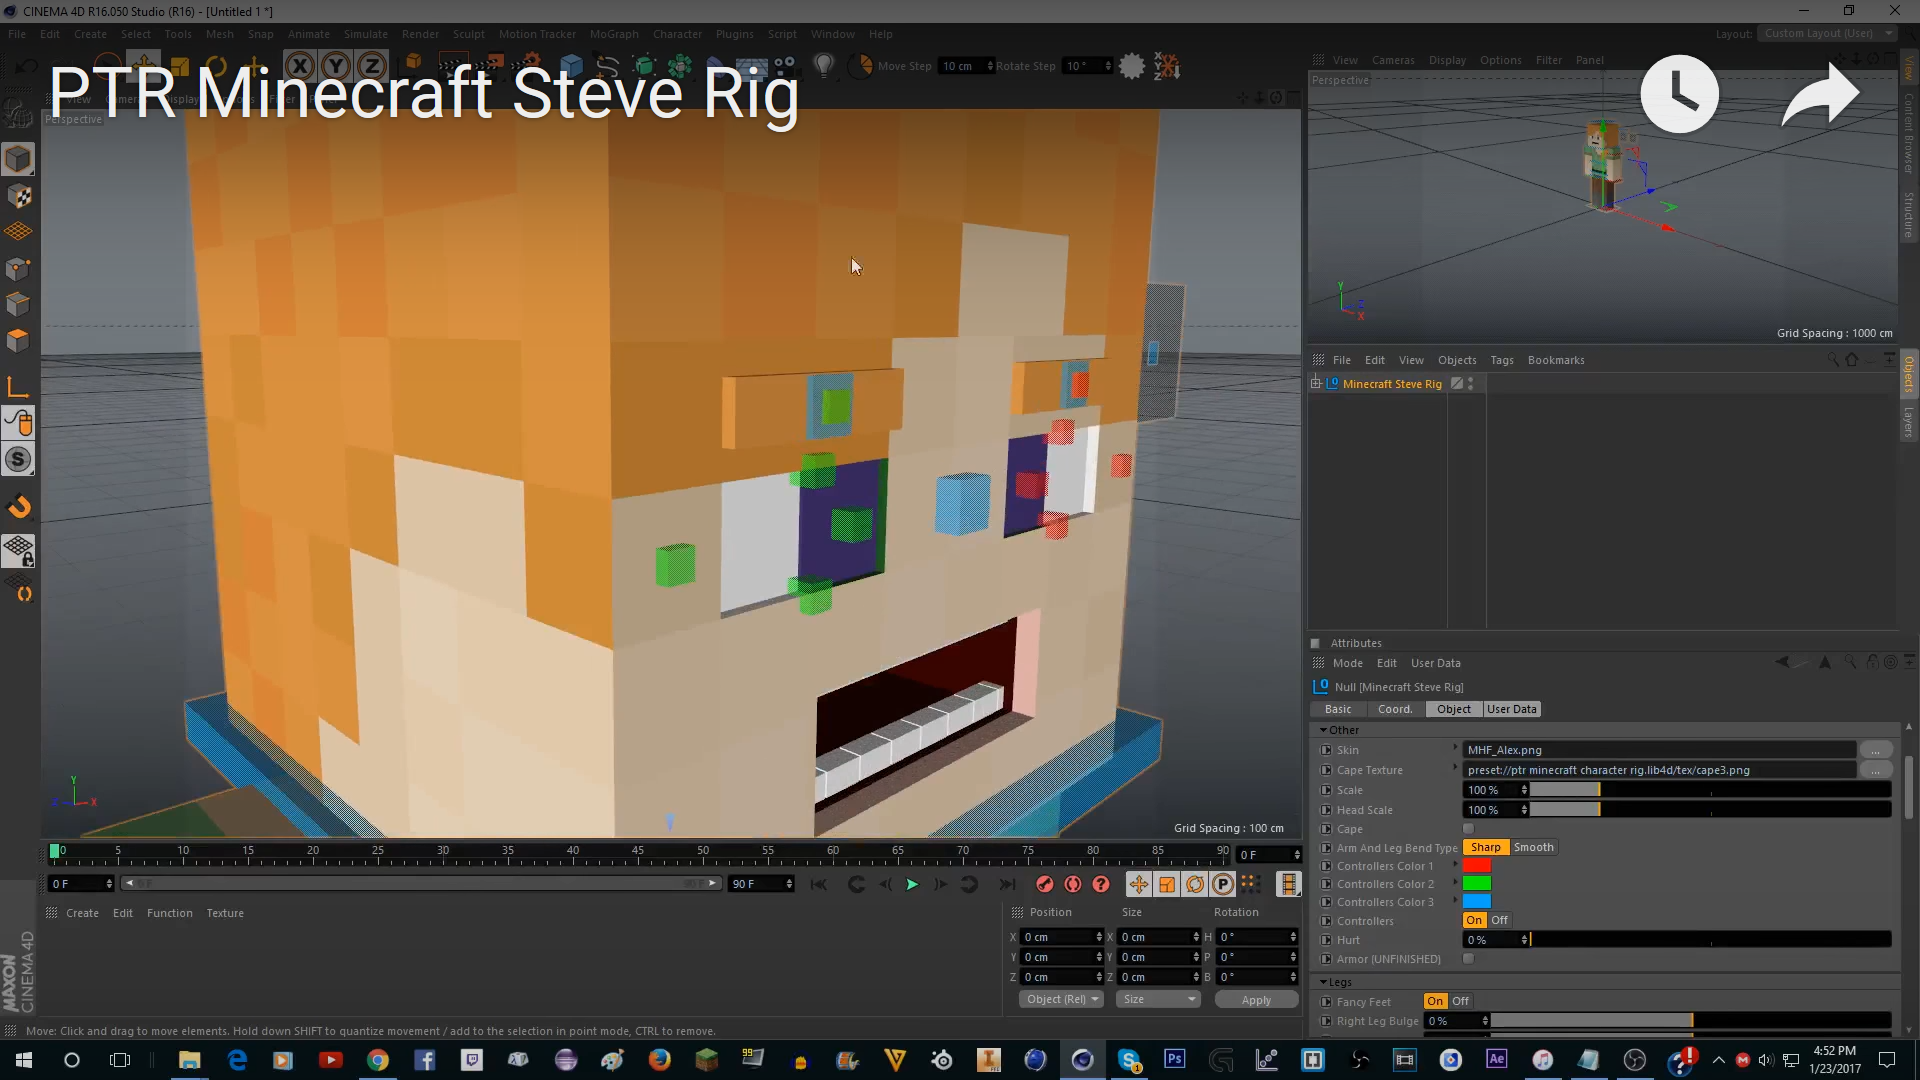The height and width of the screenshot is (1080, 1920).
Task: Select Model mode in the left toolbar
Action: (x=18, y=159)
